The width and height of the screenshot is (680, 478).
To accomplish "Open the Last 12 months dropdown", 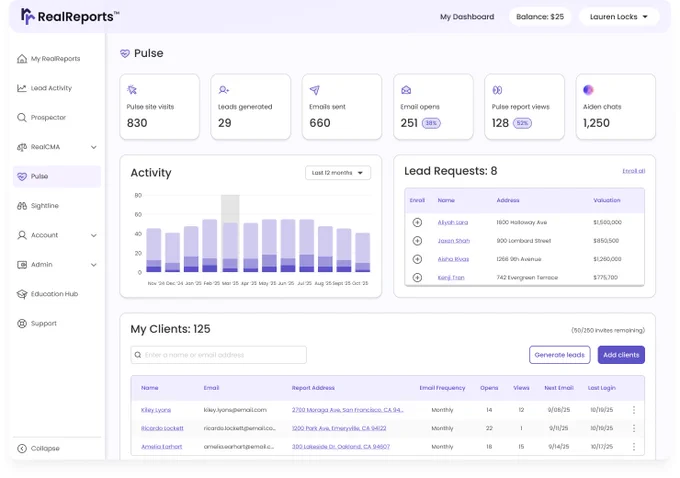I will click(338, 173).
